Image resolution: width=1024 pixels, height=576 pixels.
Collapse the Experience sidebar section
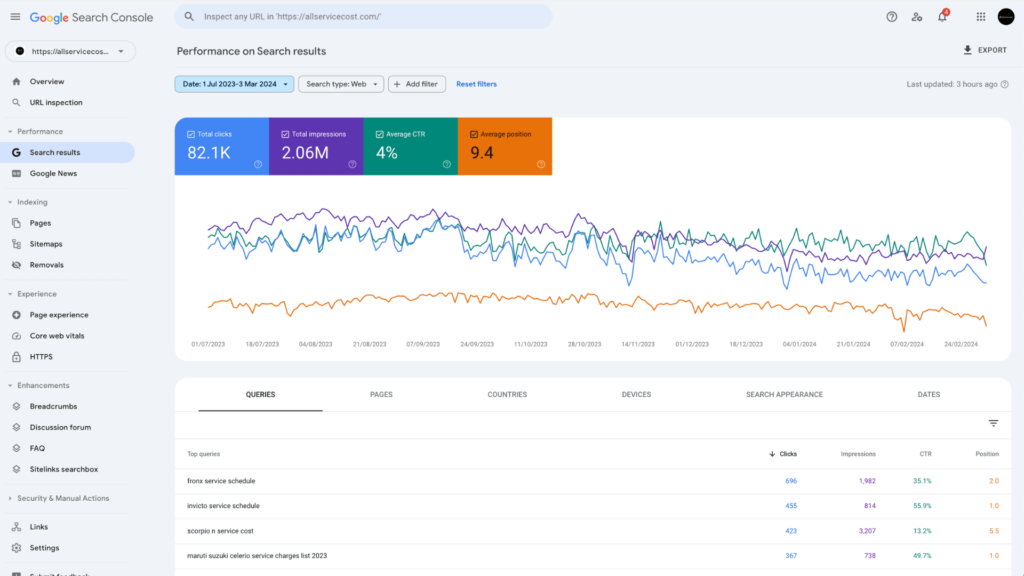[x=10, y=294]
